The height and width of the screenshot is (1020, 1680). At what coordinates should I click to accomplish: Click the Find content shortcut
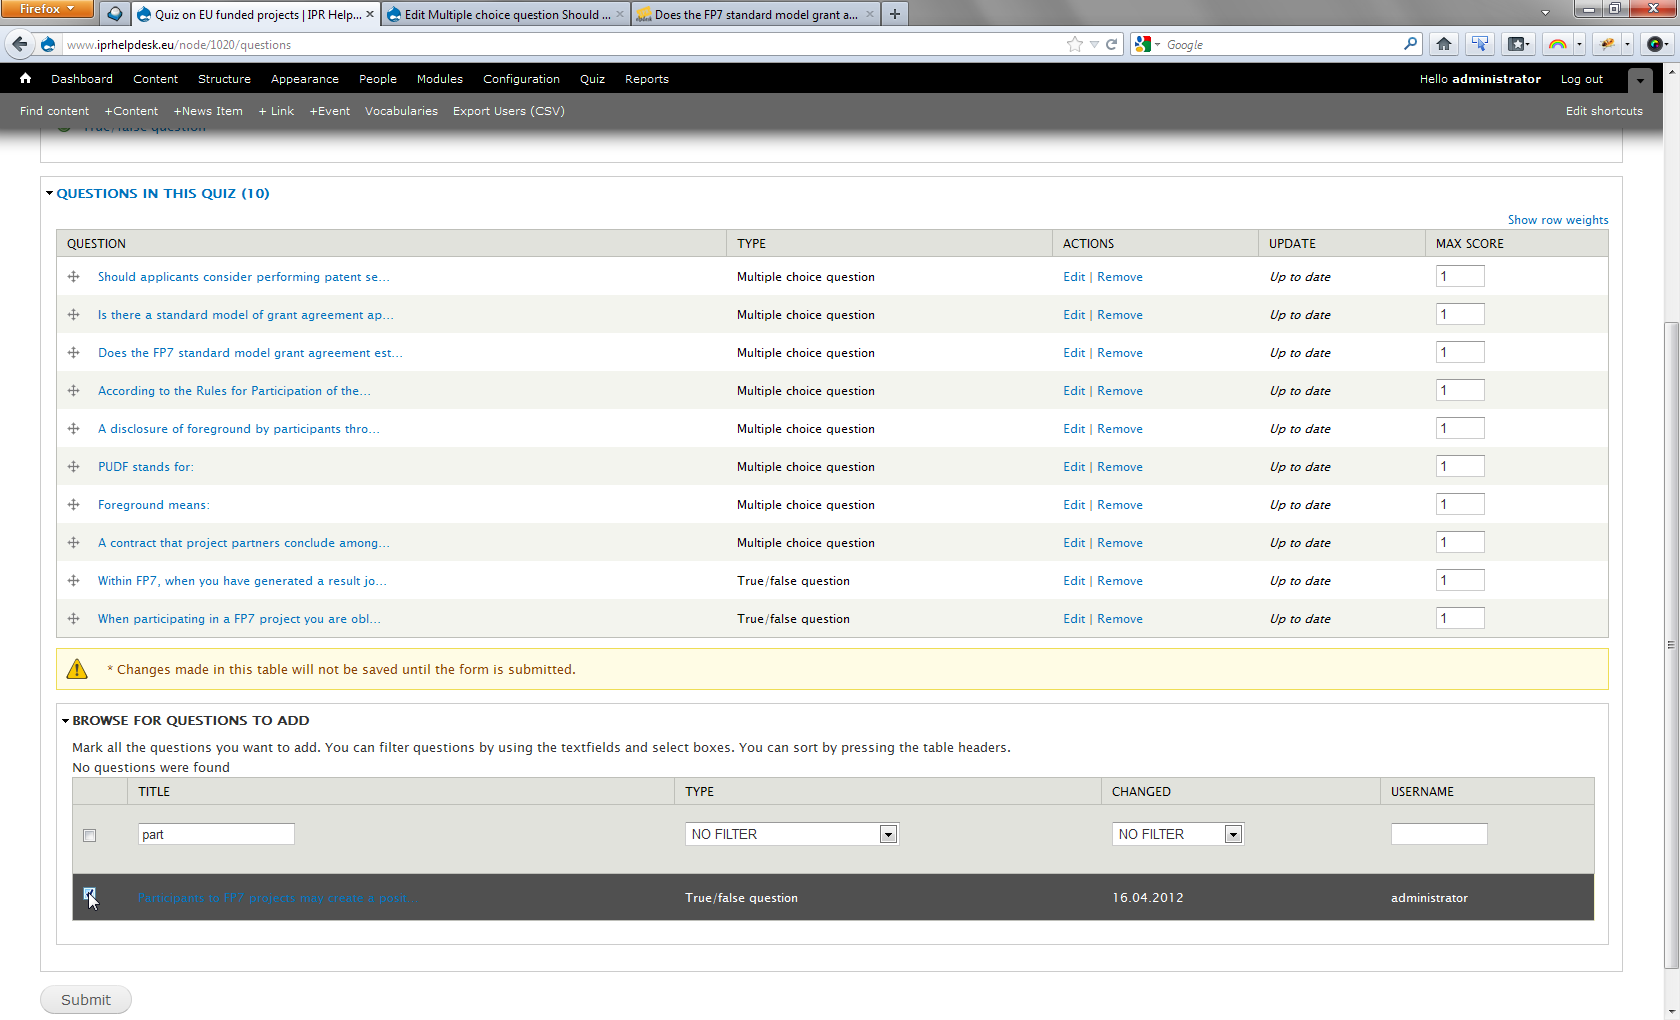coord(54,111)
